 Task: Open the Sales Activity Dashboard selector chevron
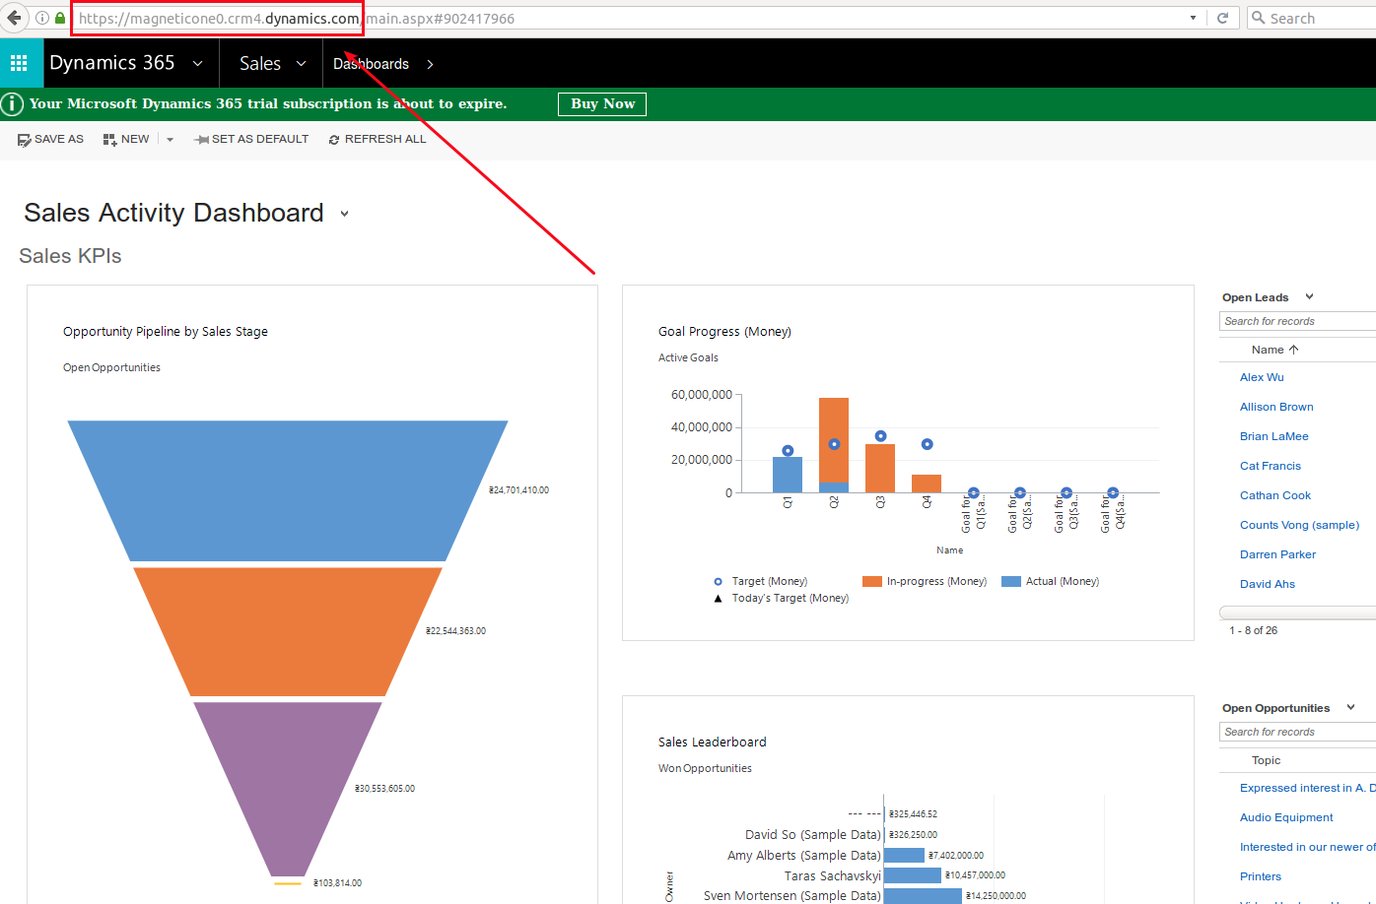tap(343, 214)
